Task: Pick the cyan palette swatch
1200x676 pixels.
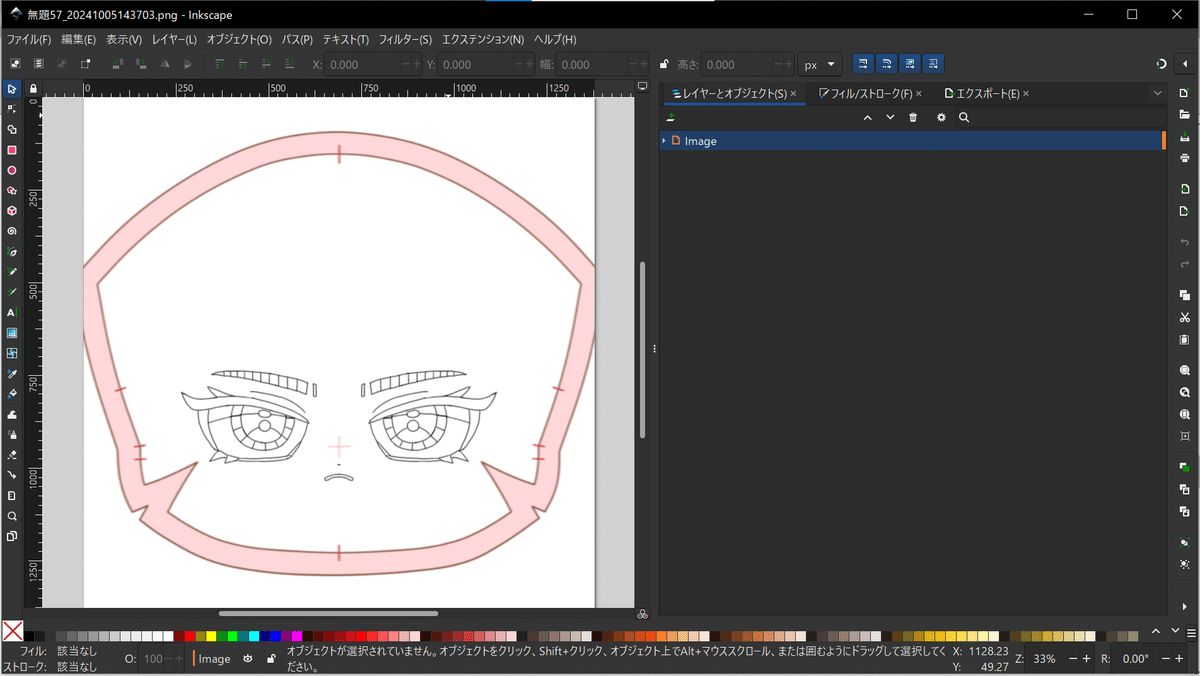Action: pos(254,636)
